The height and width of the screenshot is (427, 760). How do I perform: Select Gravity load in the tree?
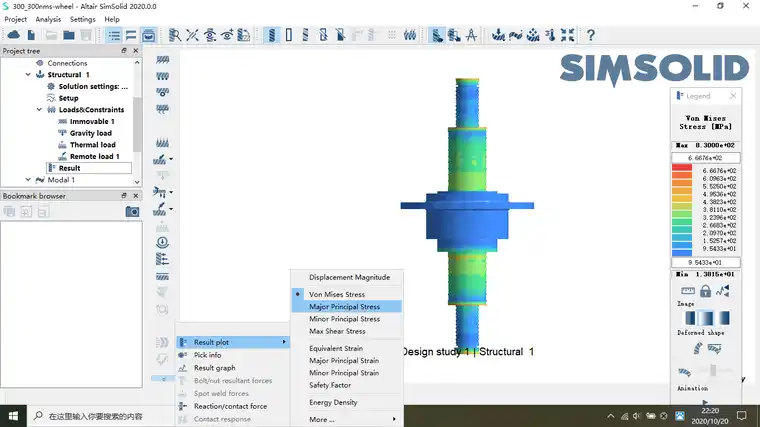click(x=91, y=133)
